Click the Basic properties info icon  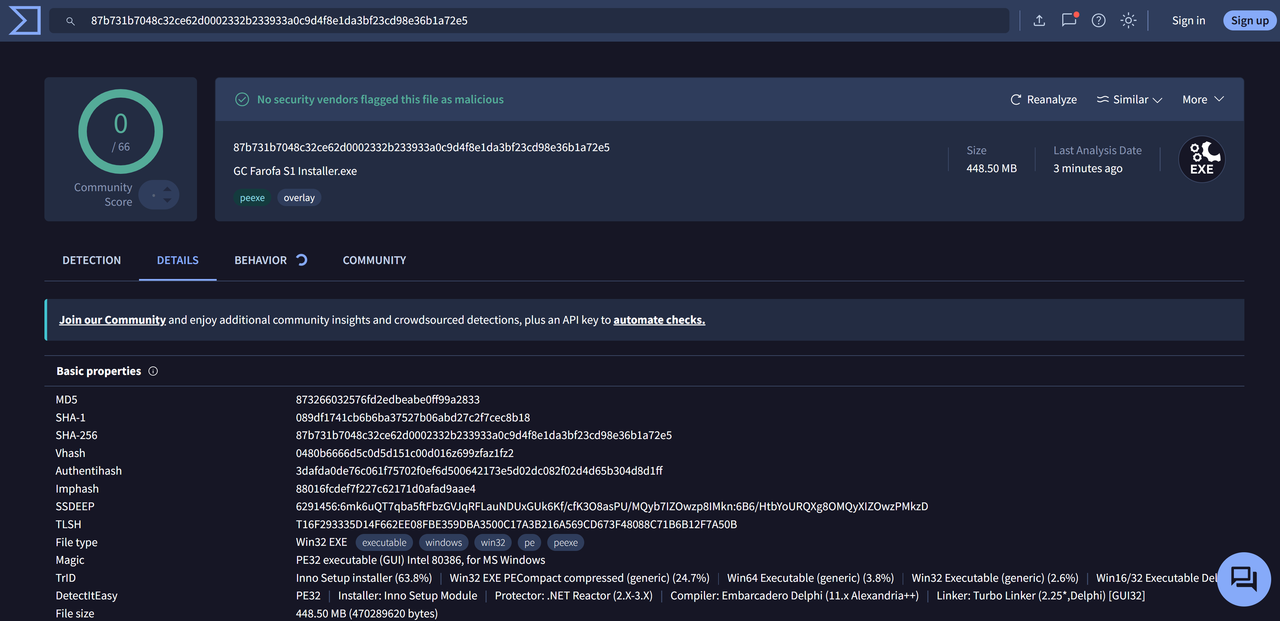153,371
